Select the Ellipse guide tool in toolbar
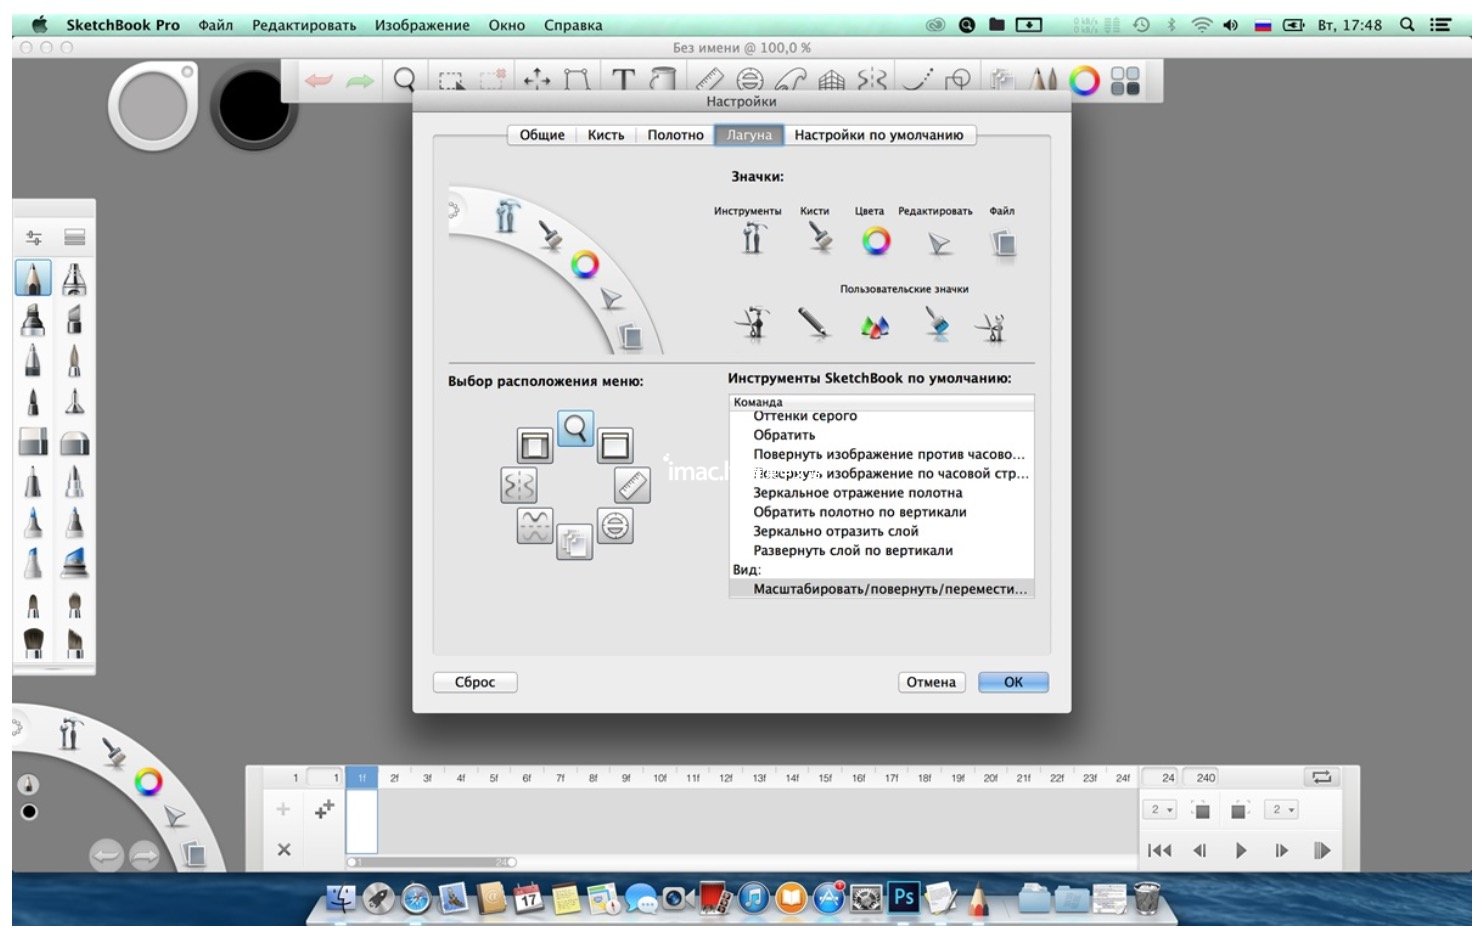This screenshot has height=942, width=1484. point(750,80)
